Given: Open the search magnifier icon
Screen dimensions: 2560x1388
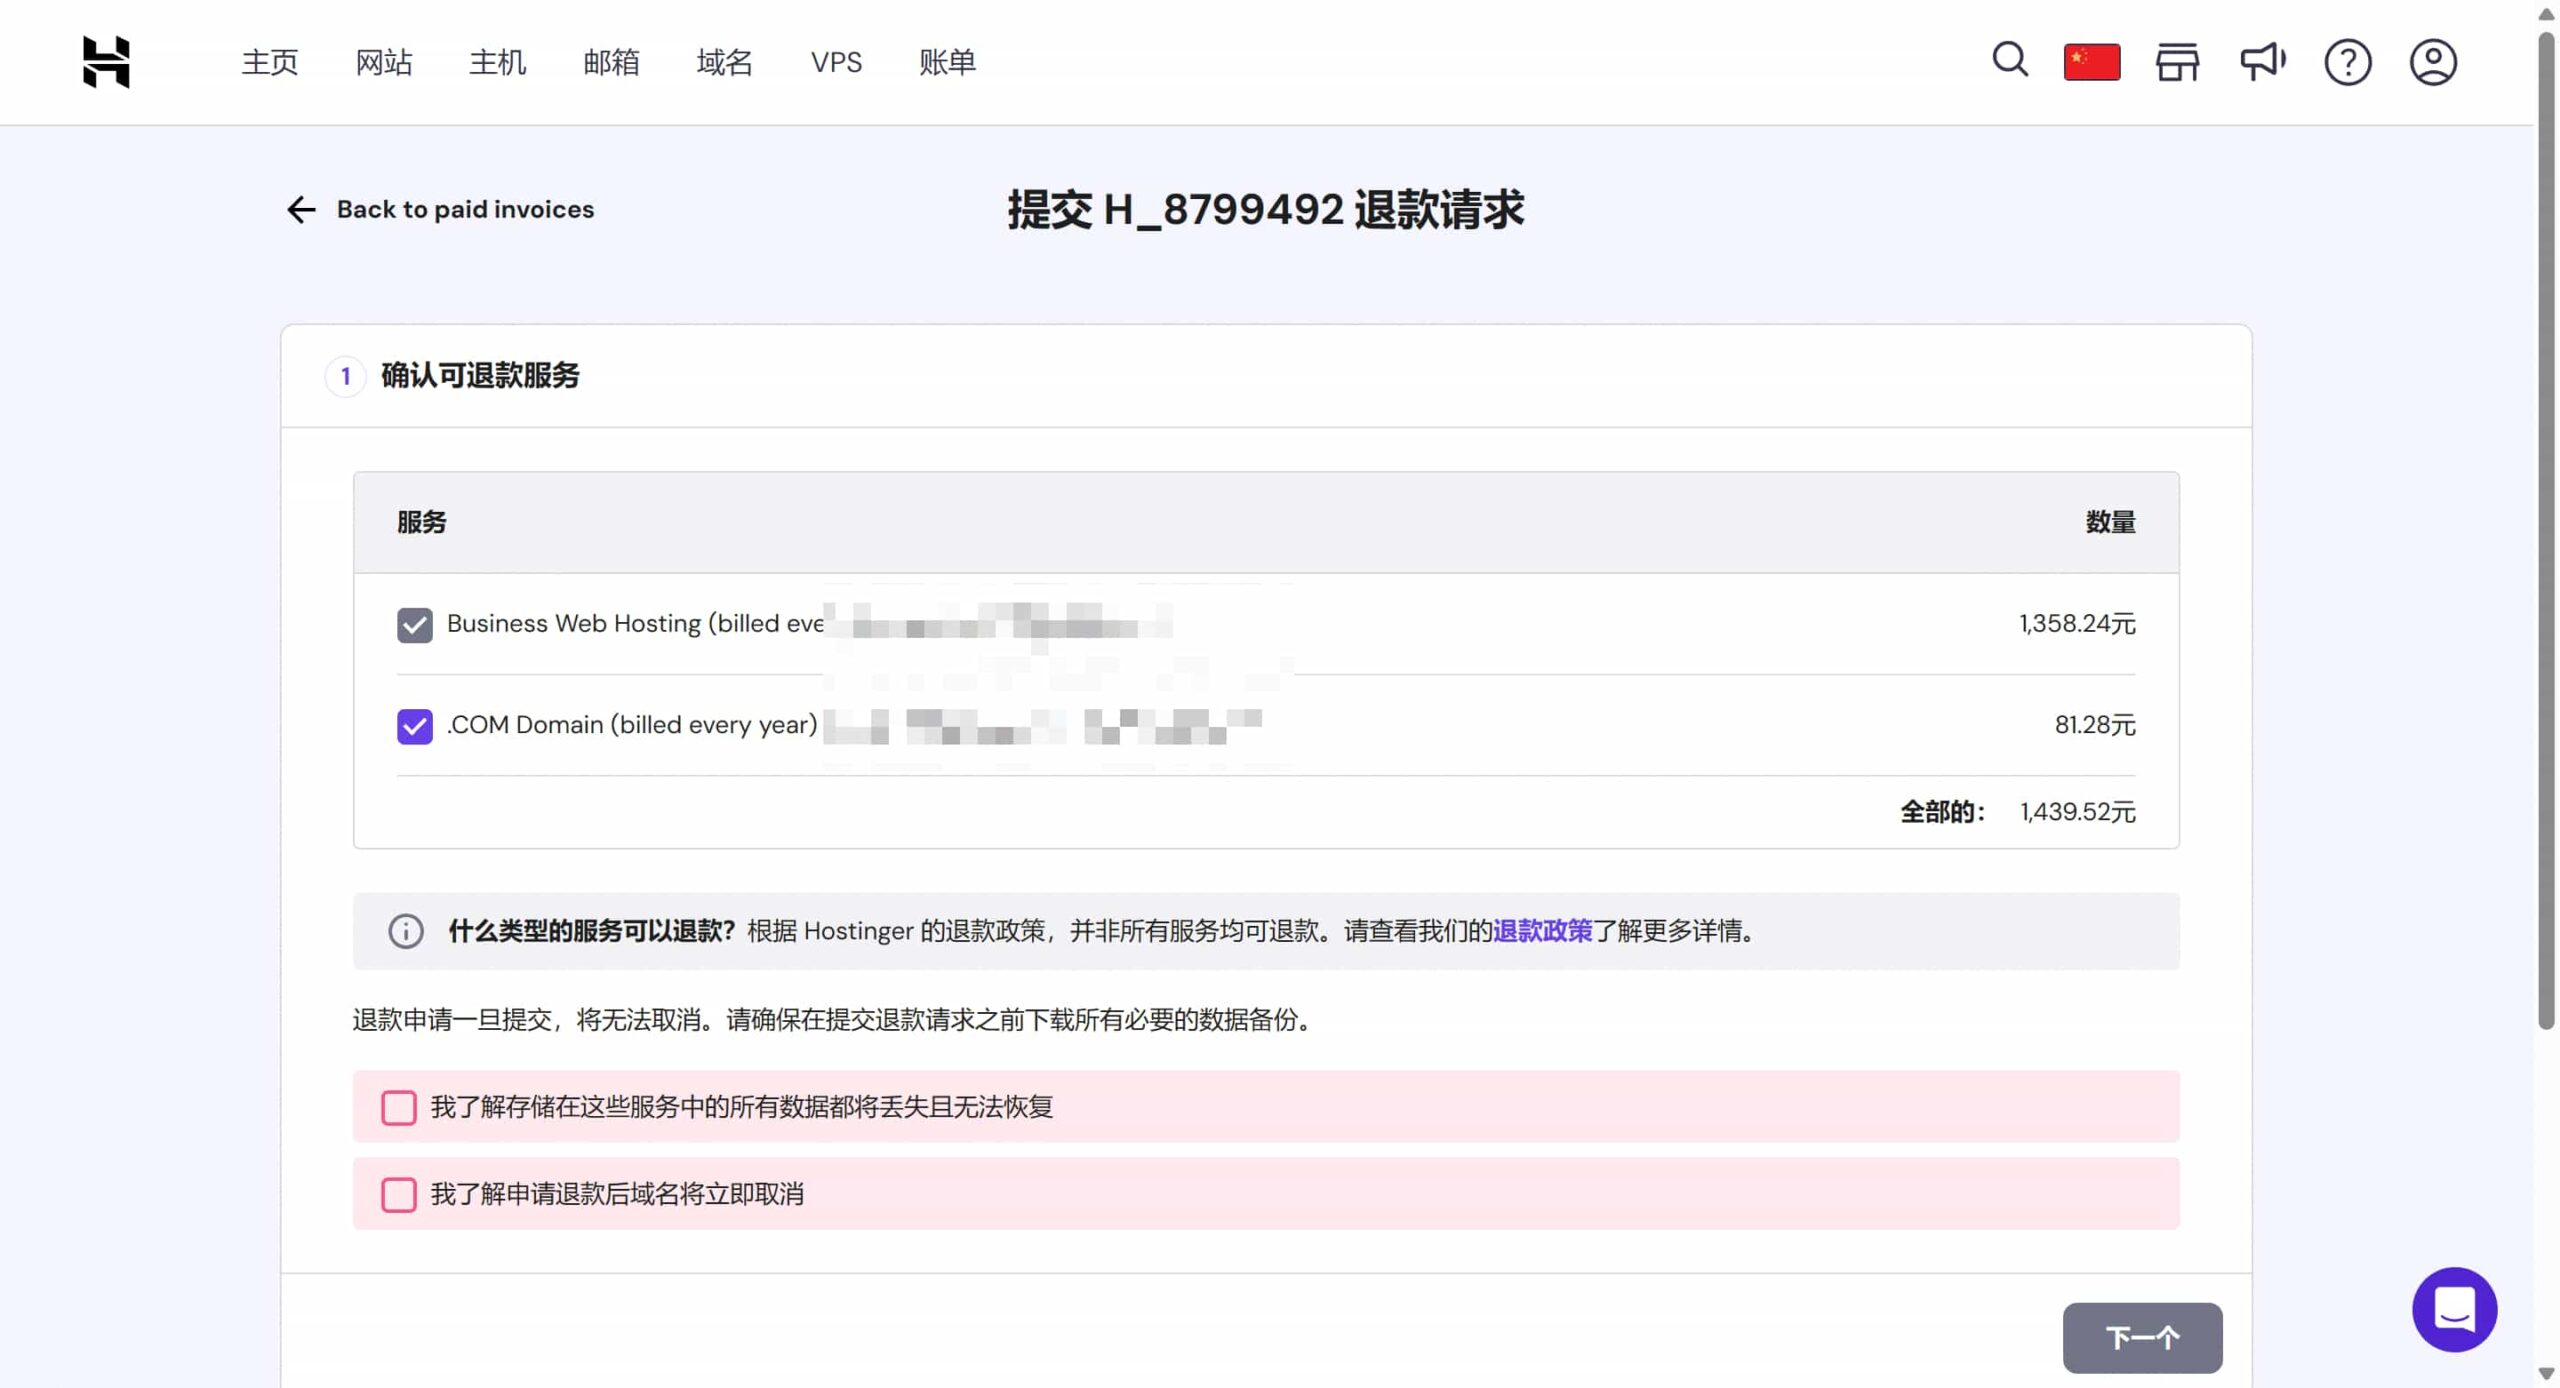Looking at the screenshot, I should (x=2009, y=60).
